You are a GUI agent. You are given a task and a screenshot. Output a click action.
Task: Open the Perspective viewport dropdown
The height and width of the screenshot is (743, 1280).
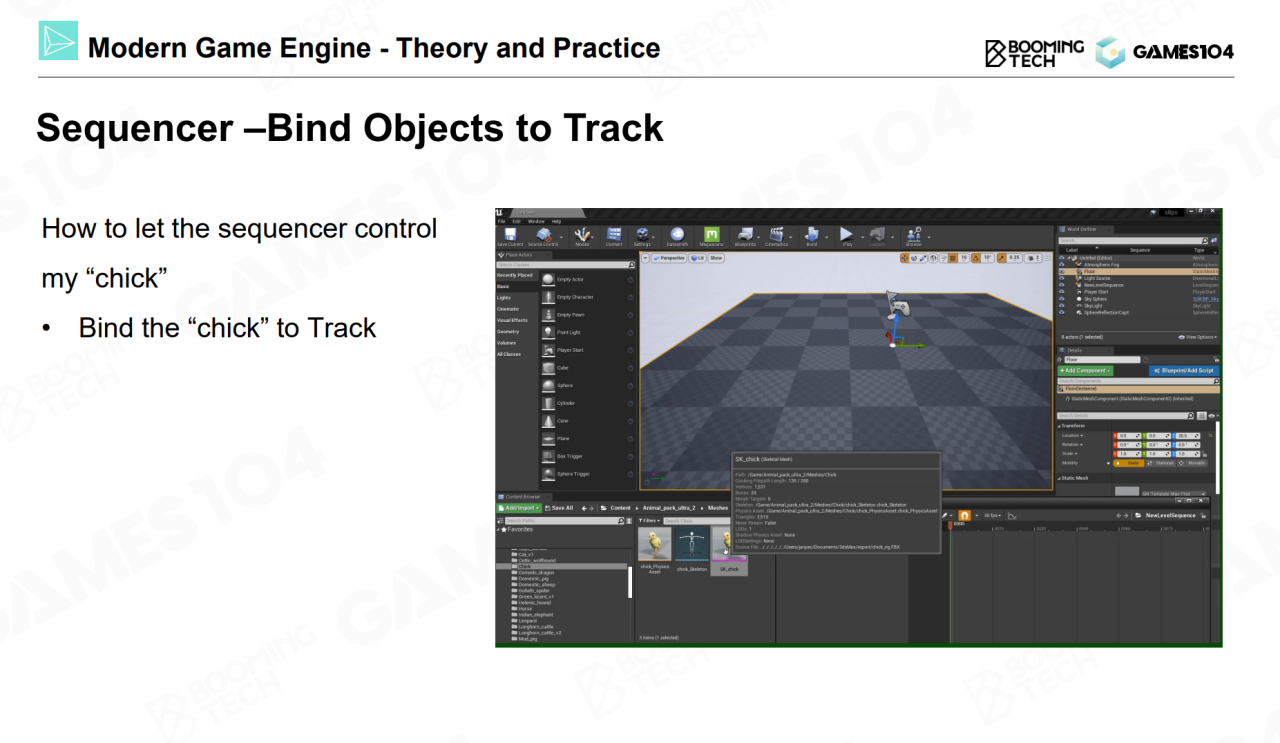pos(671,258)
